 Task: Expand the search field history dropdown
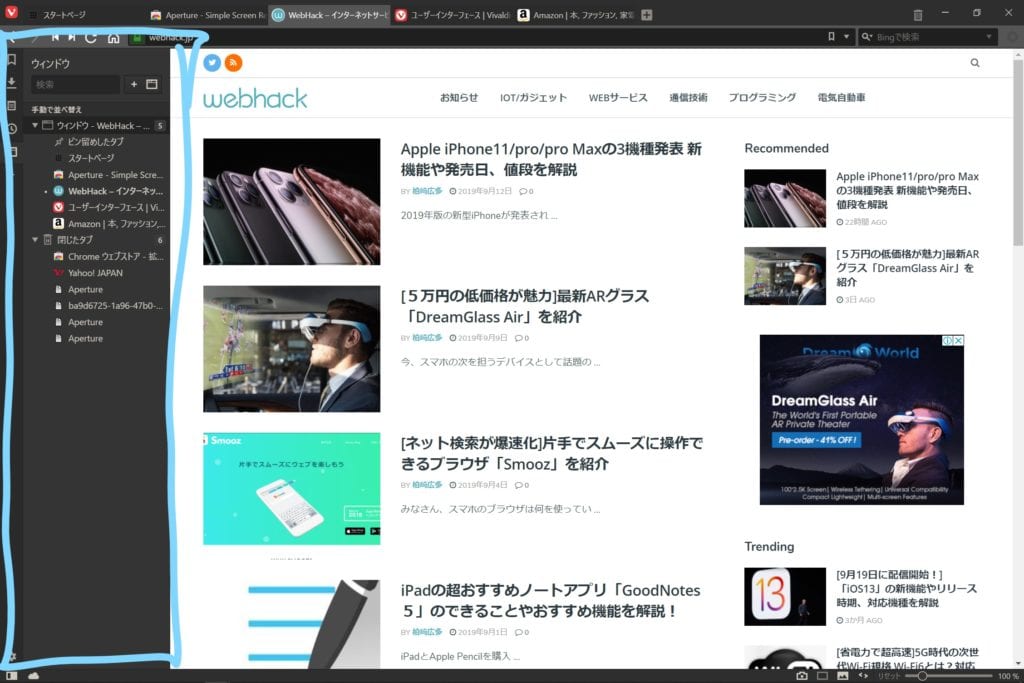click(989, 37)
